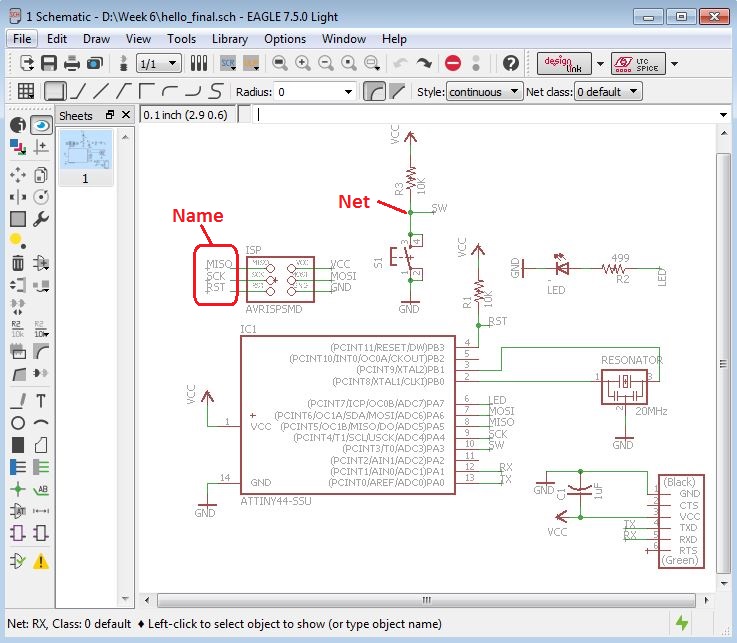Select the Junction green cross tool
This screenshot has height=643, width=737.
click(x=18, y=489)
